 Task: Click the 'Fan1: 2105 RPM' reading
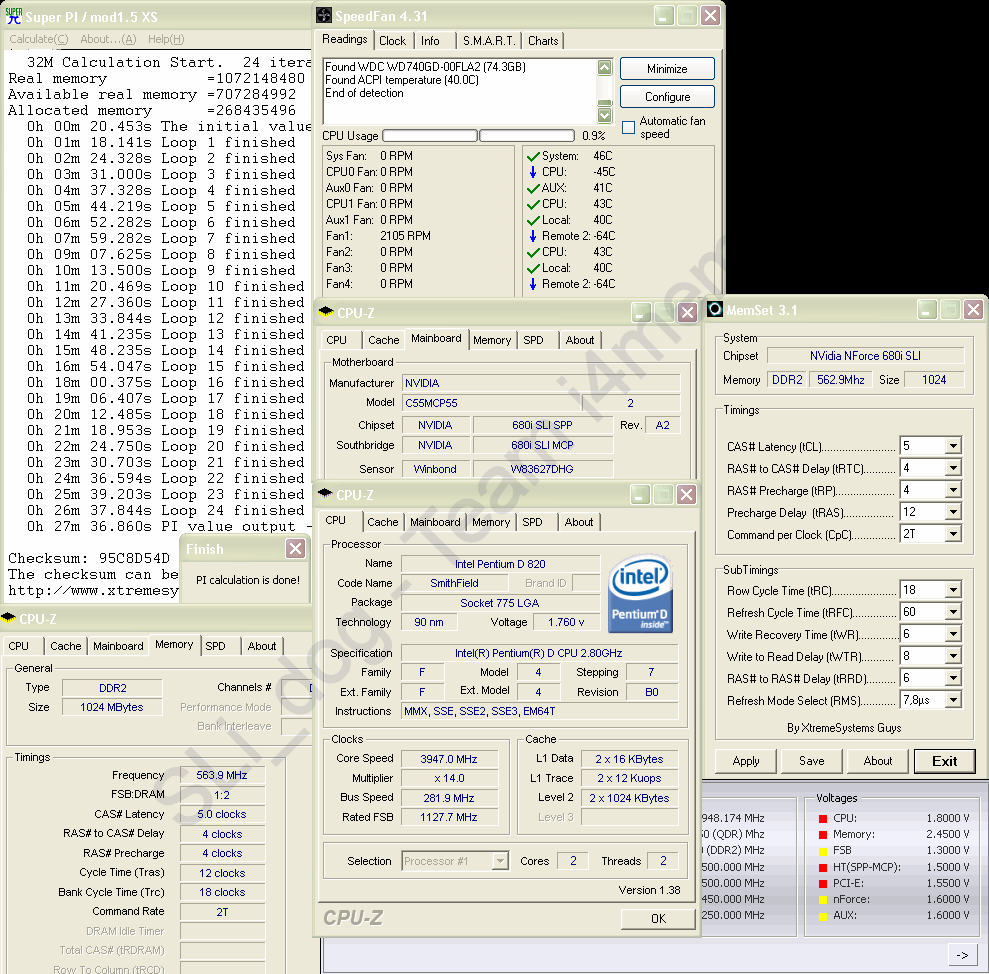pyautogui.click(x=378, y=236)
